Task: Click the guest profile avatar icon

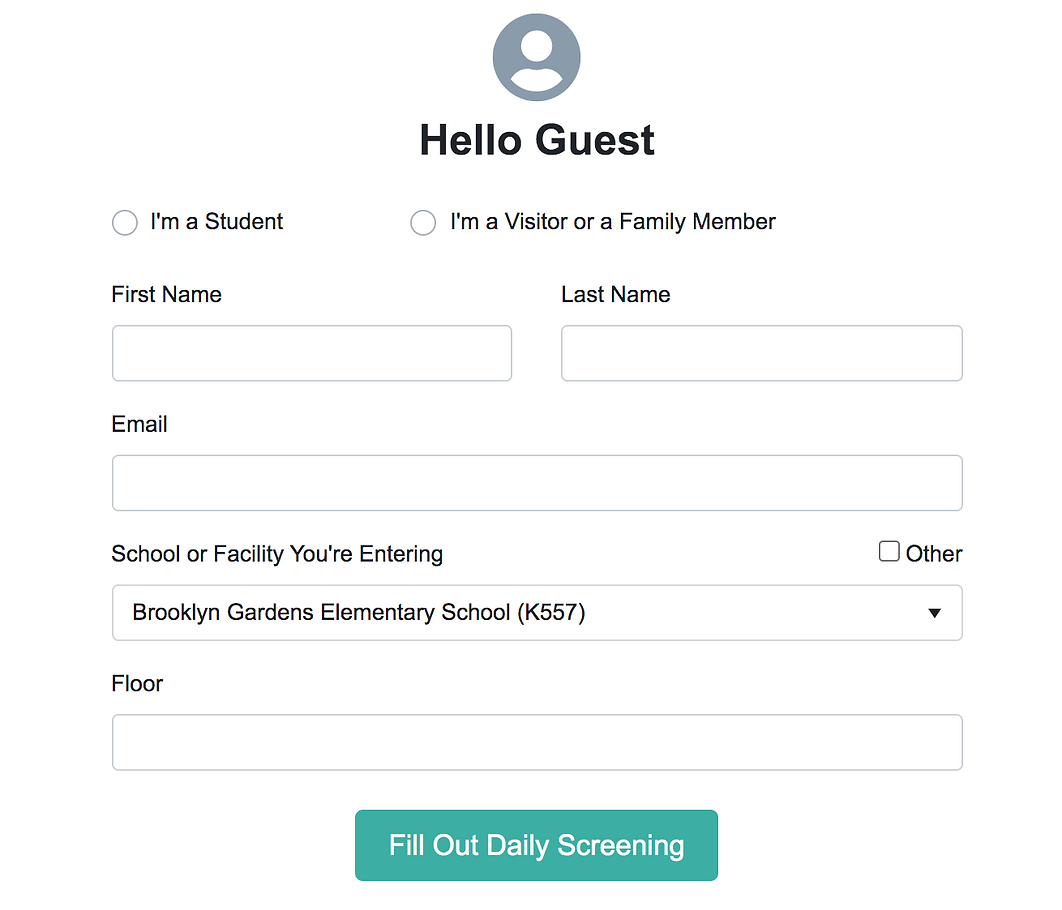Action: pyautogui.click(x=536, y=58)
